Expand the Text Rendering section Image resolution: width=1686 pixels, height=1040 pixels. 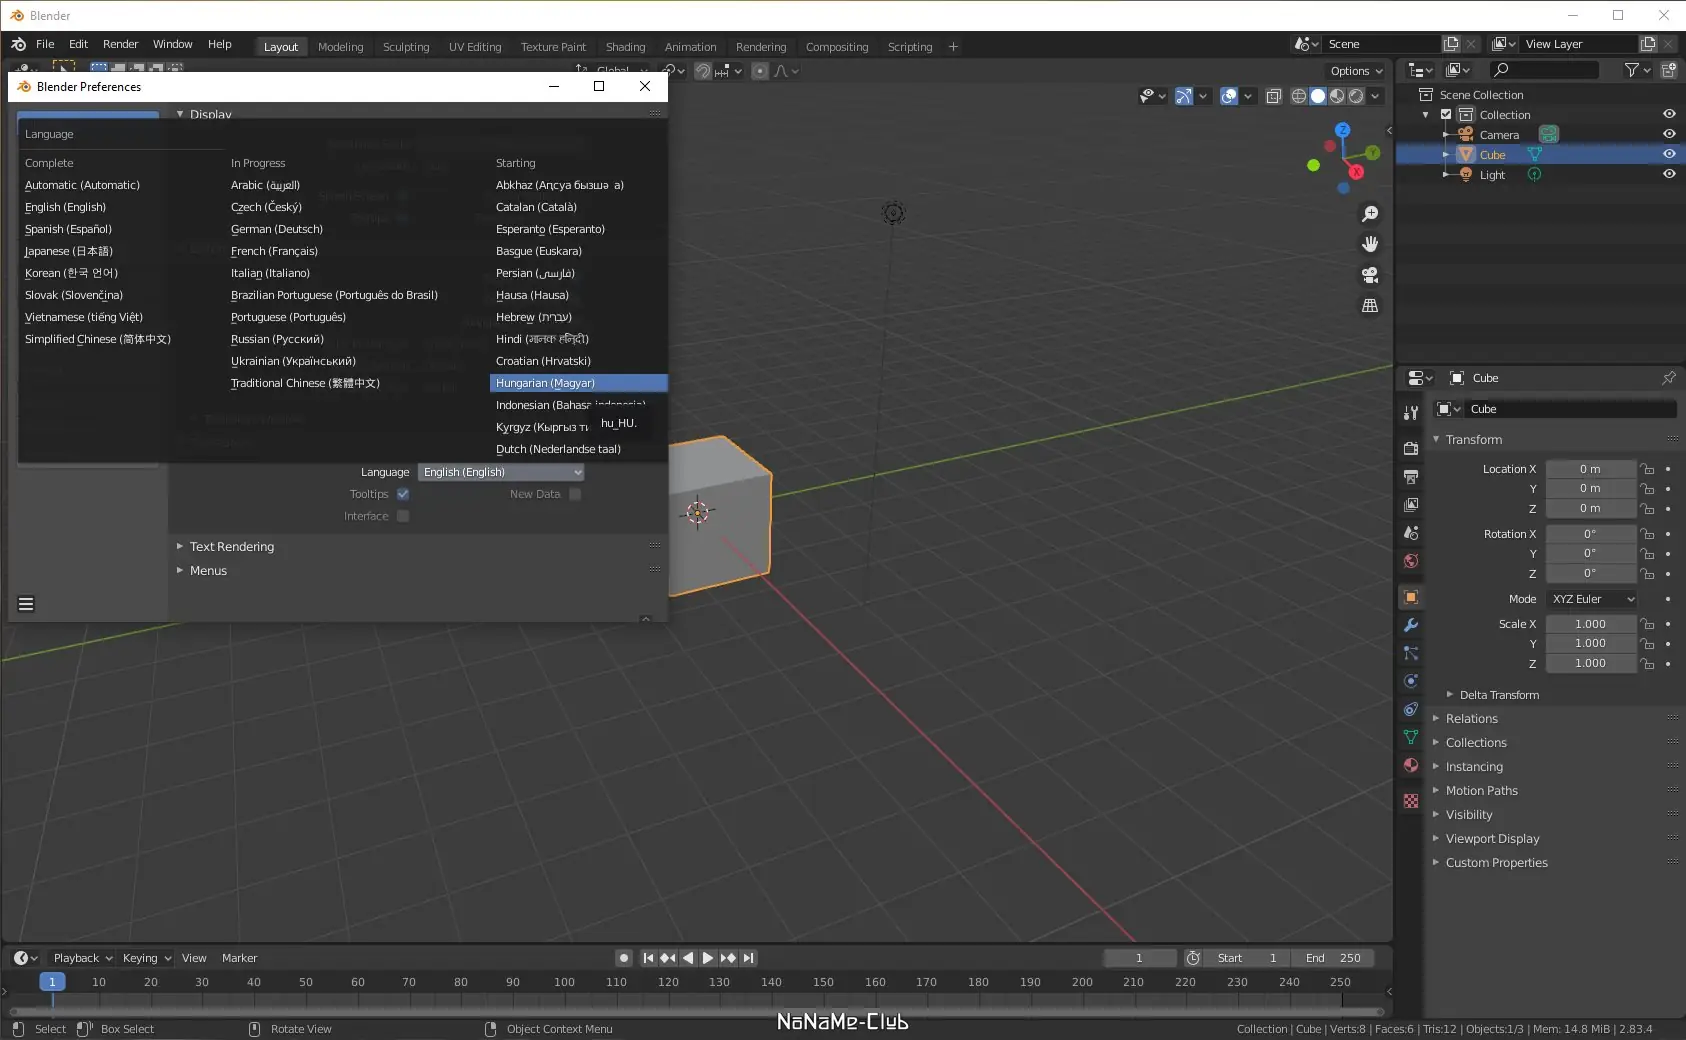tap(231, 547)
